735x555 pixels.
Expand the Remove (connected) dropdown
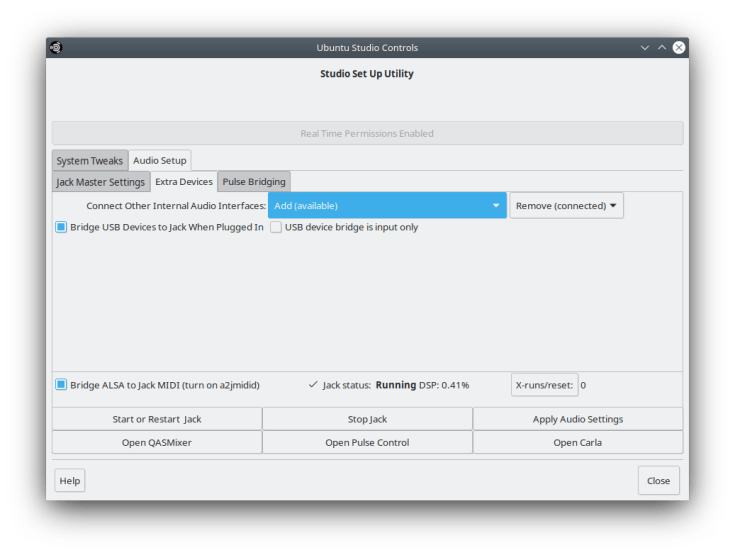(x=566, y=205)
